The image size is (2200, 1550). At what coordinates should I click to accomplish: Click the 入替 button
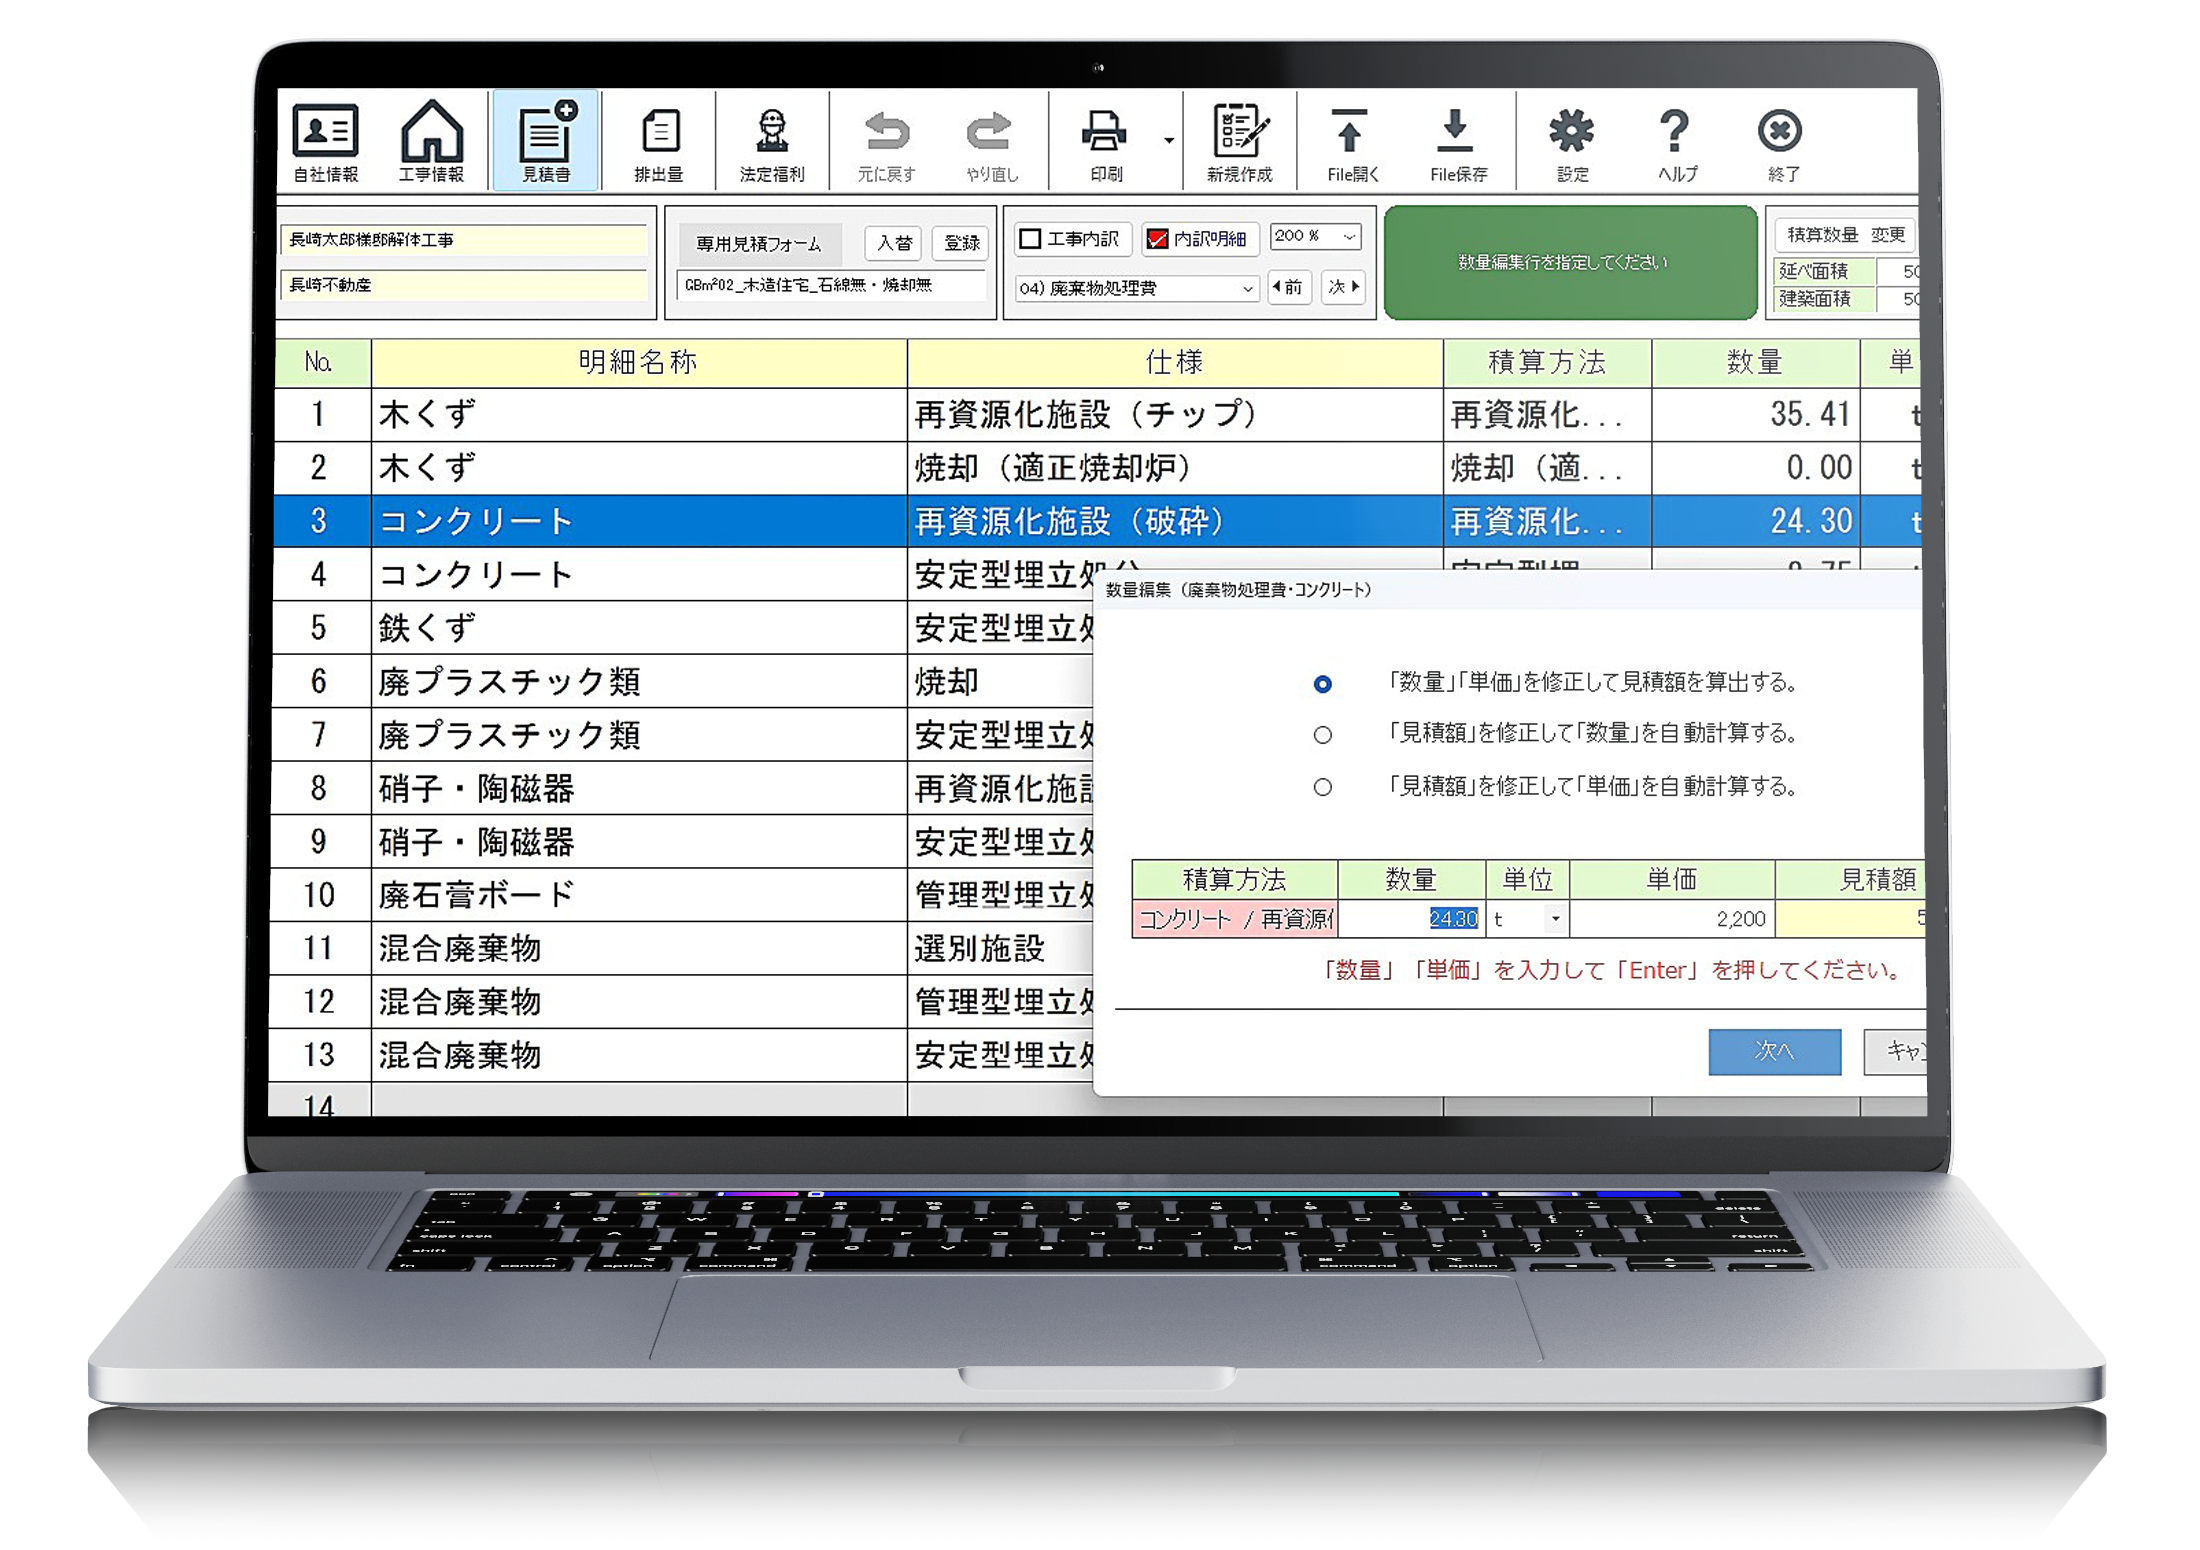(894, 243)
